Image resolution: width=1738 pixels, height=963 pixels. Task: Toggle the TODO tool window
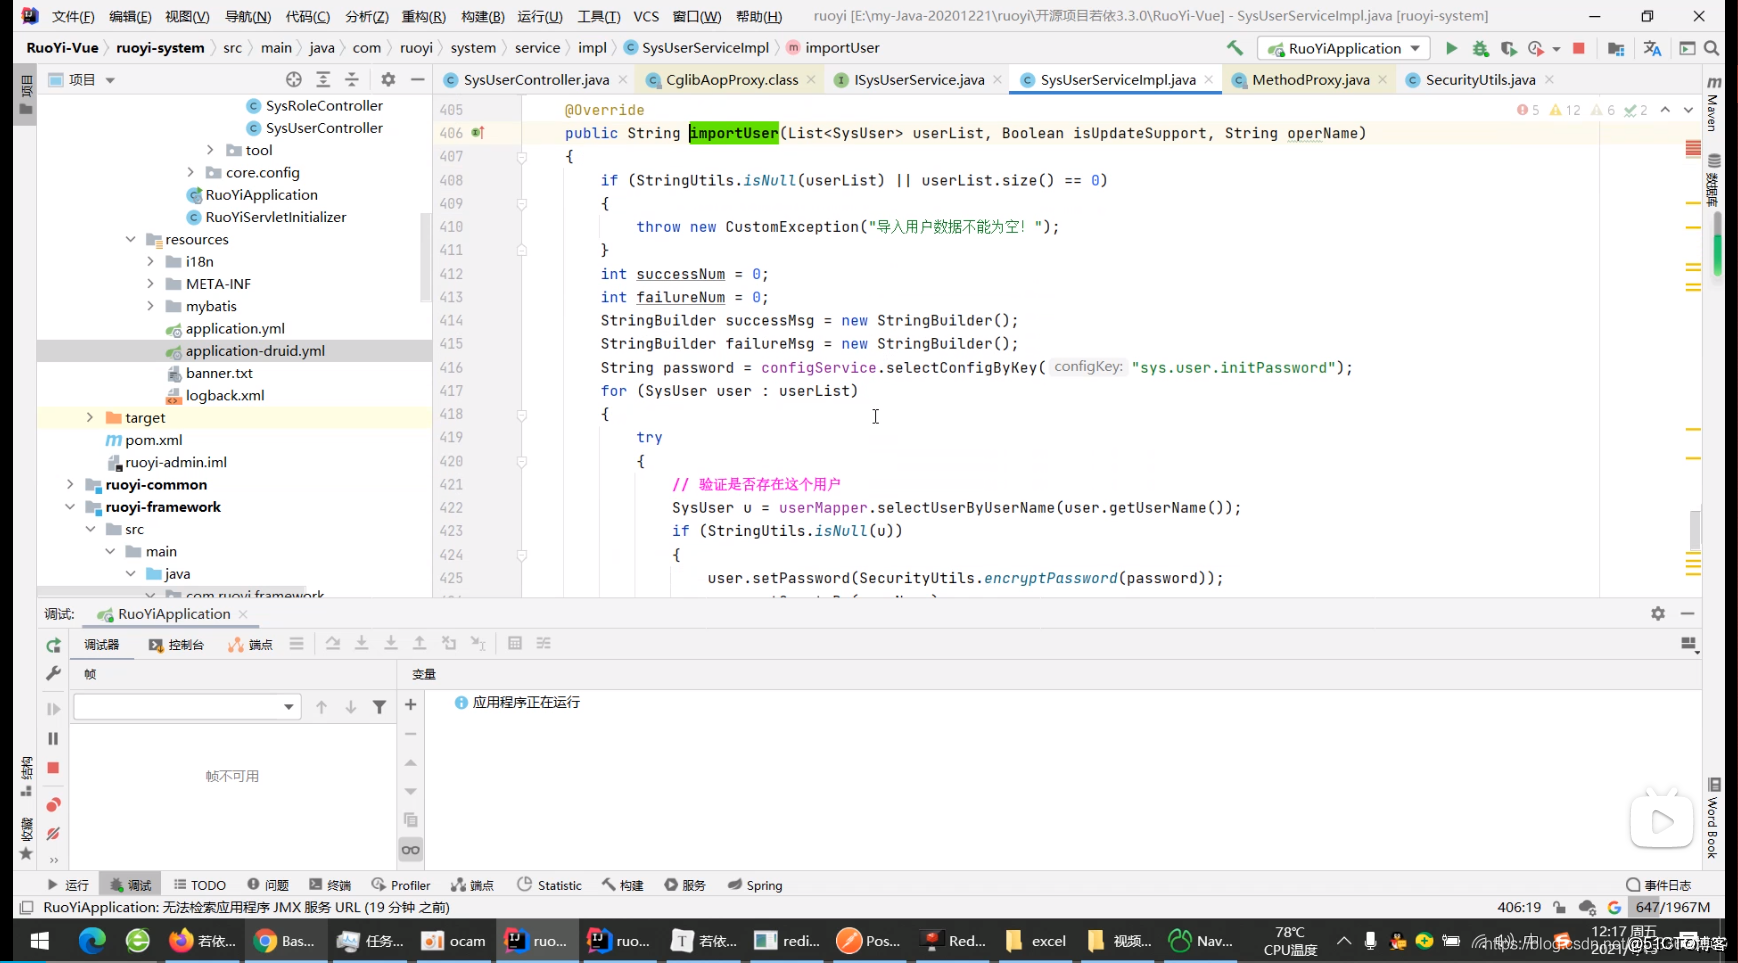pos(200,885)
